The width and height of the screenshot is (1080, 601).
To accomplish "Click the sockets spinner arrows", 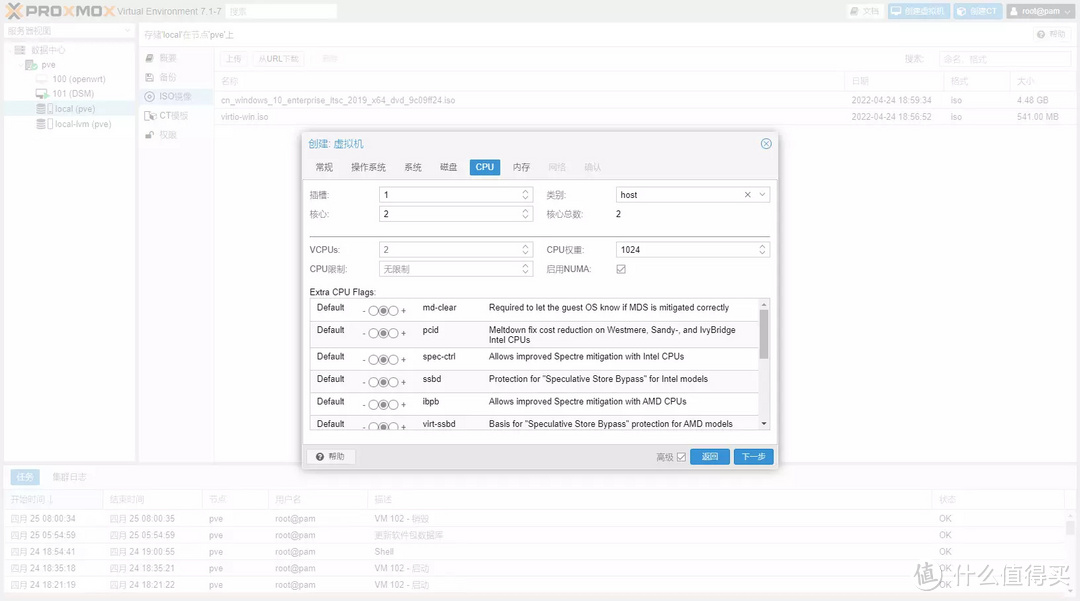I will coord(526,195).
